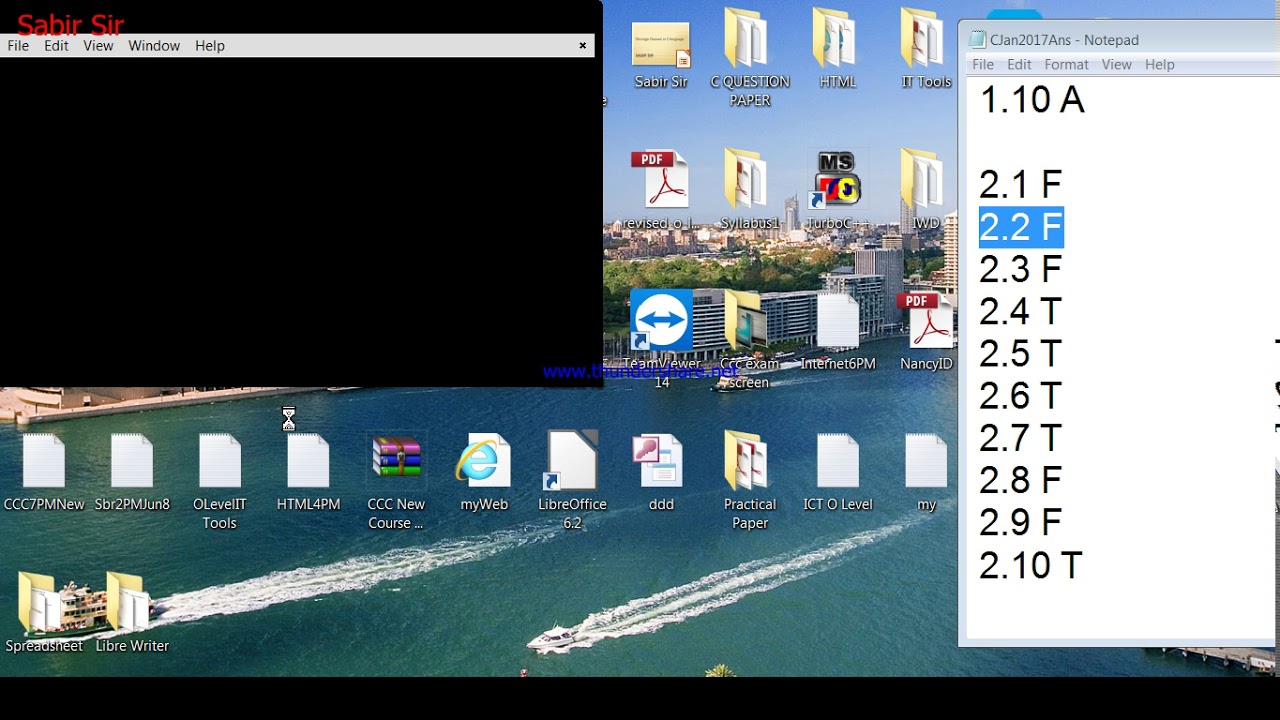The image size is (1280, 720).
Task: Open the C QUESTION PAPER folder
Action: click(x=749, y=57)
